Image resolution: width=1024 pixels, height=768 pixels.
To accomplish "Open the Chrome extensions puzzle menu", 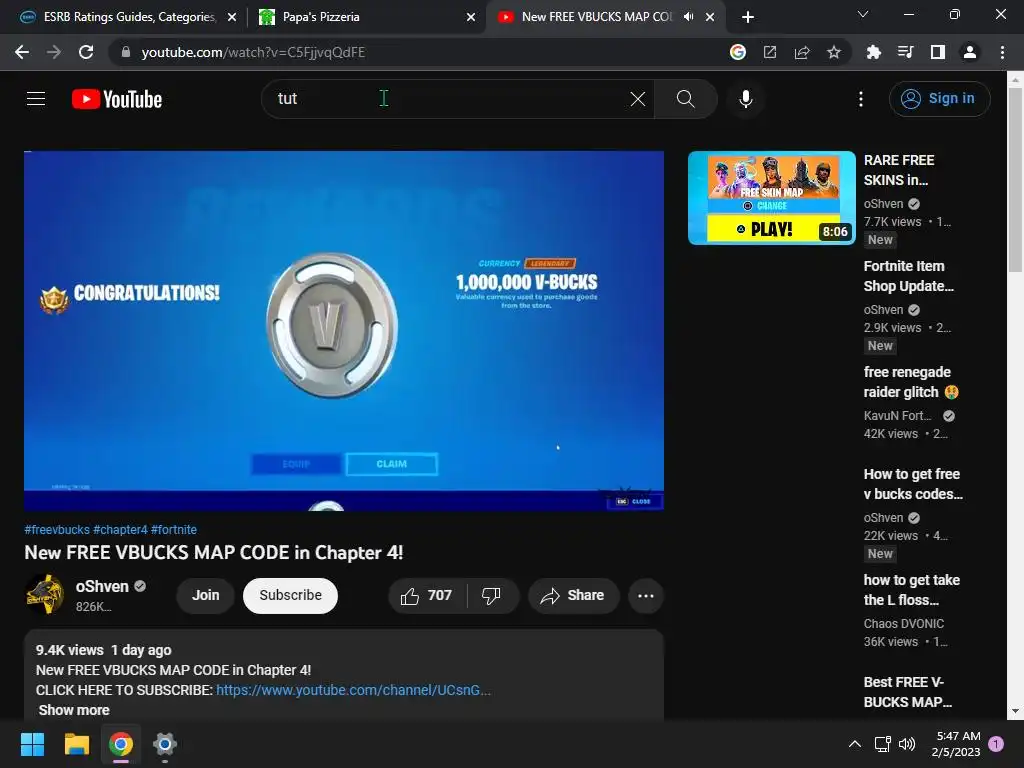I will [x=873, y=52].
